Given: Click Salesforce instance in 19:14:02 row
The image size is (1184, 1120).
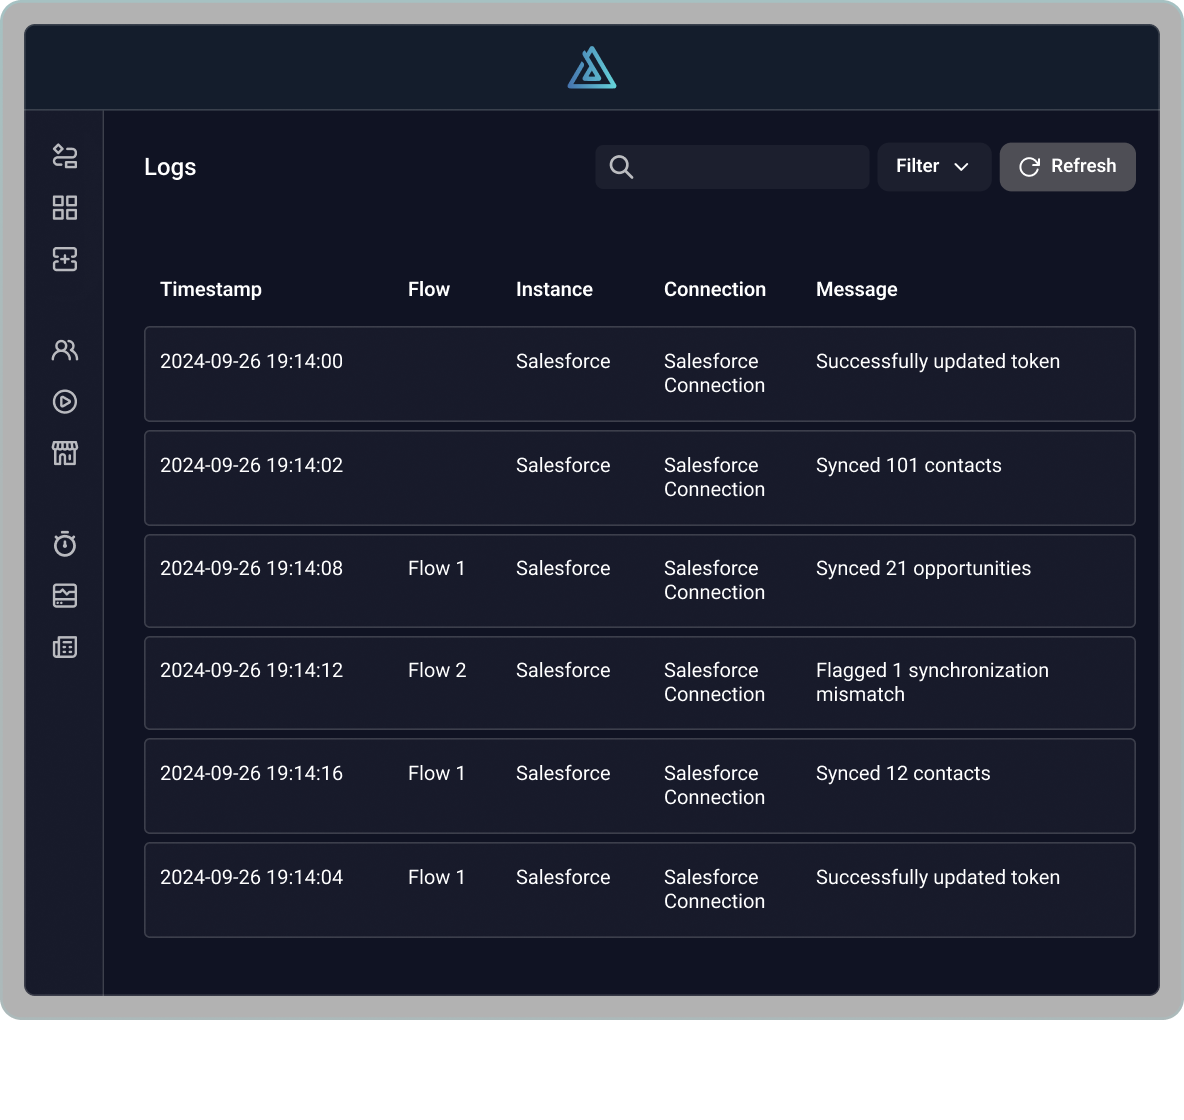Looking at the screenshot, I should pos(563,465).
